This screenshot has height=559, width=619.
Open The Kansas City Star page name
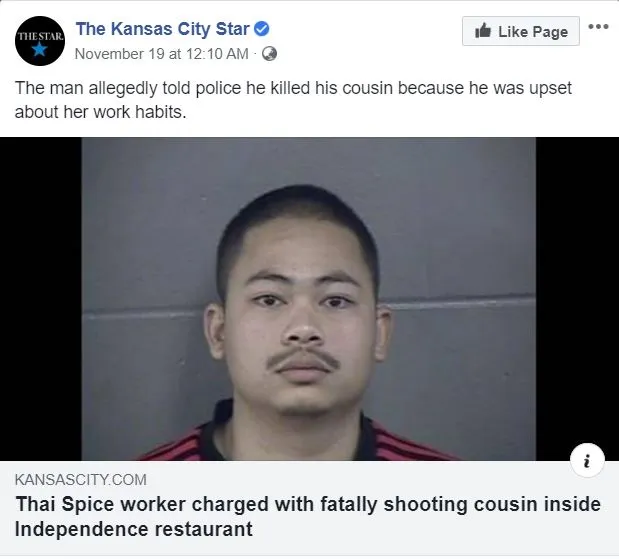tap(162, 29)
